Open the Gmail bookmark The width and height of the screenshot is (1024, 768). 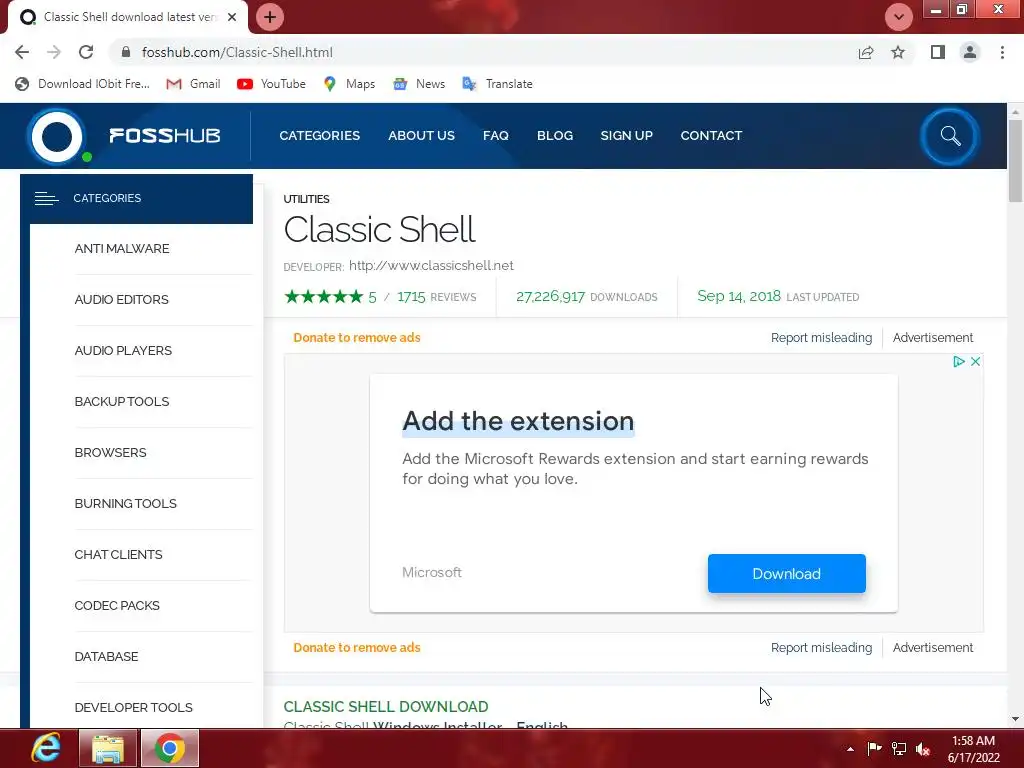pyautogui.click(x=193, y=84)
